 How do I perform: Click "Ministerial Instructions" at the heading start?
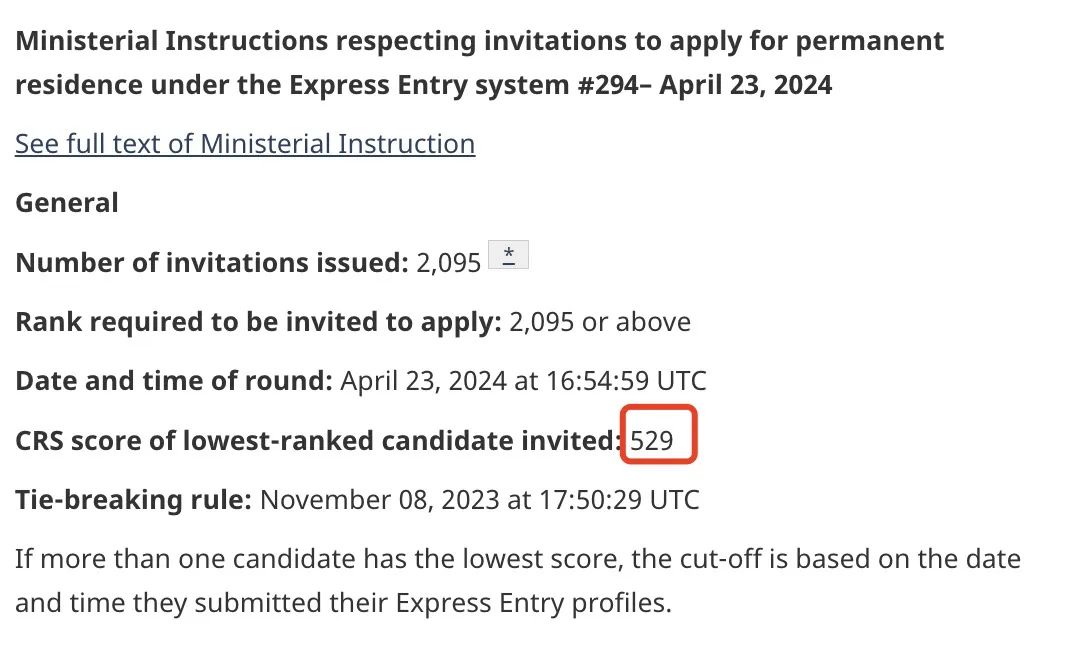click(x=170, y=42)
